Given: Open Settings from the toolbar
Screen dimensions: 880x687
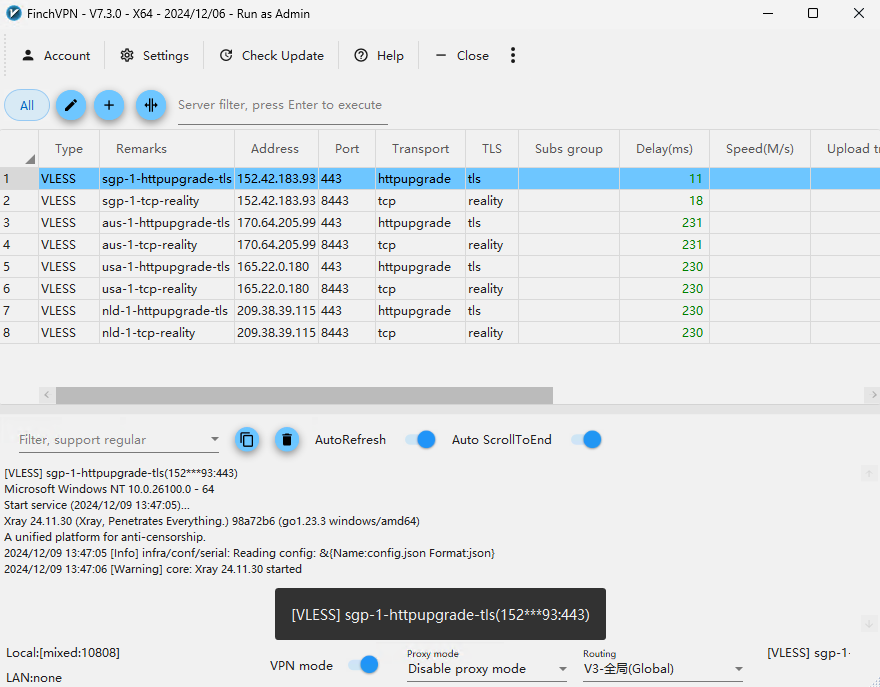Looking at the screenshot, I should pyautogui.click(x=154, y=56).
